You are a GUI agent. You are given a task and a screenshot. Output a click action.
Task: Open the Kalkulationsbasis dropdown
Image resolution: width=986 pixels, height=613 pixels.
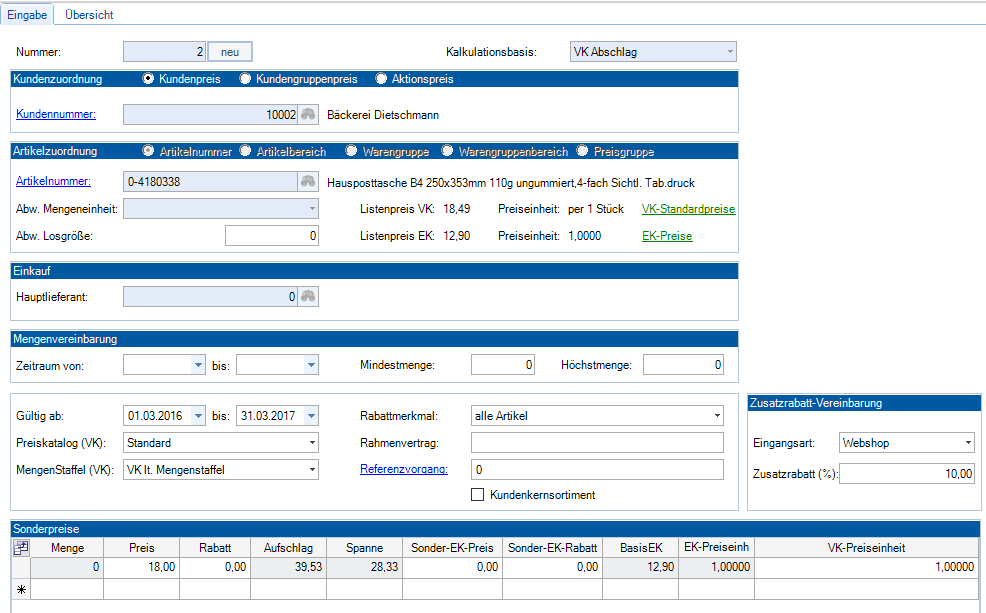click(729, 52)
